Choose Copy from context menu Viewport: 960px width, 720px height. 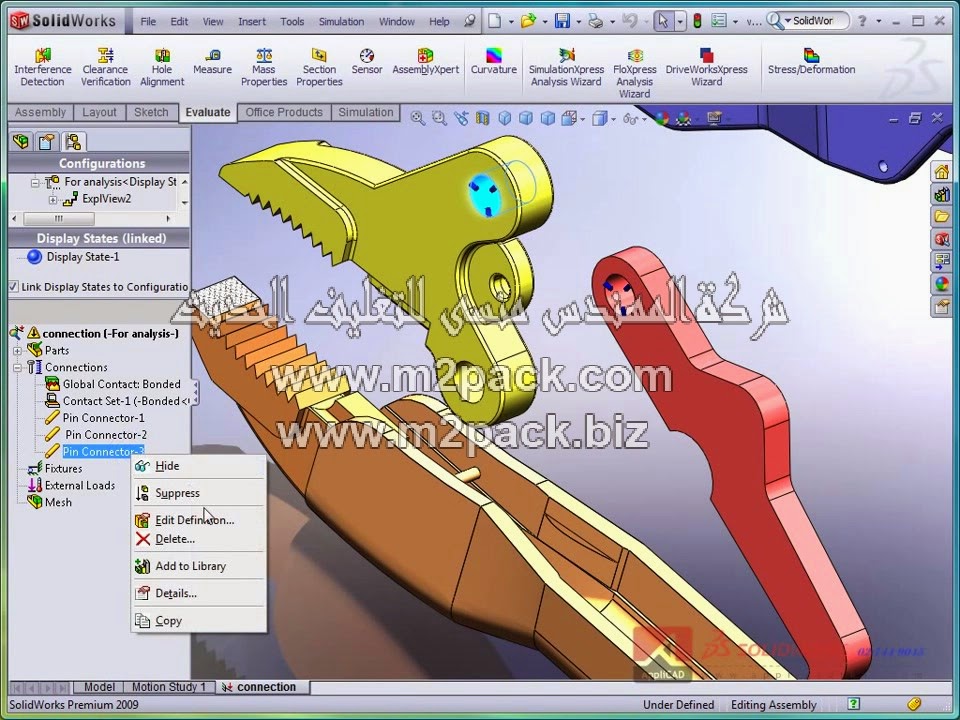pos(199,620)
